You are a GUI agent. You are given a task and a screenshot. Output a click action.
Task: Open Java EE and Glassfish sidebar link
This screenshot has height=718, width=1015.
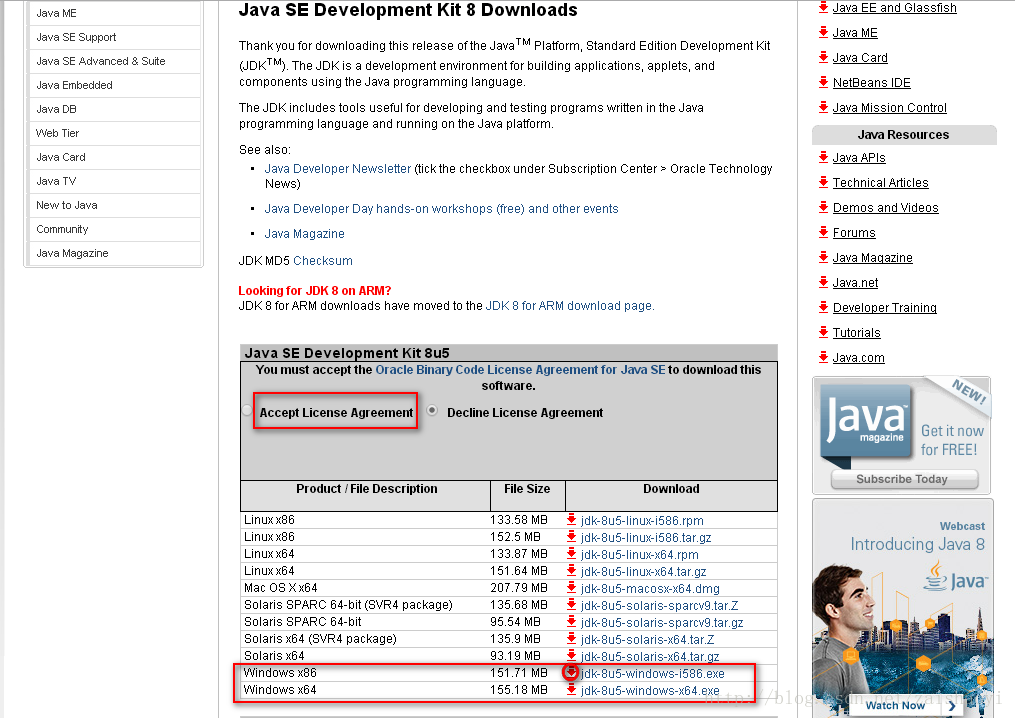click(x=895, y=8)
